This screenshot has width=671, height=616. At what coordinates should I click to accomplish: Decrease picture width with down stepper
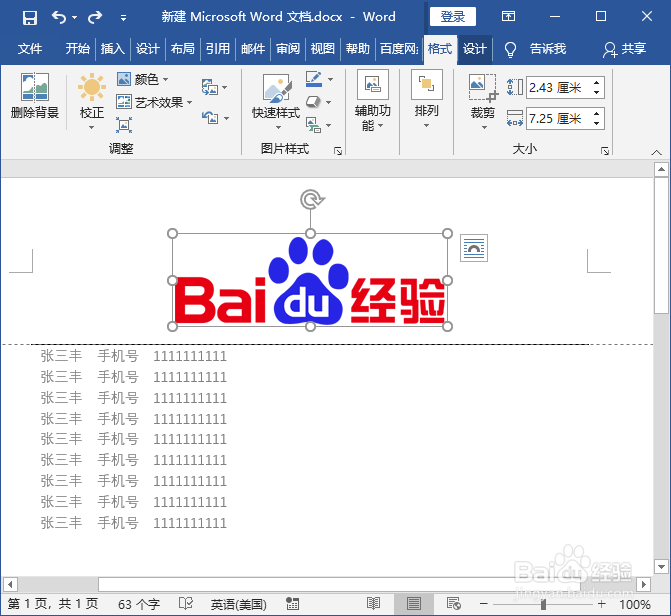597,124
